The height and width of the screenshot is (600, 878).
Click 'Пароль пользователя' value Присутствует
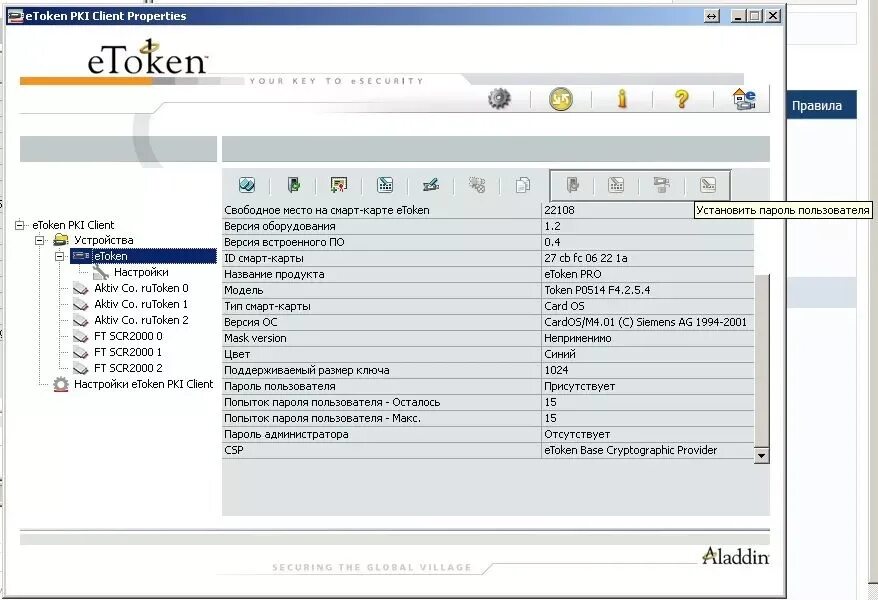(x=580, y=387)
